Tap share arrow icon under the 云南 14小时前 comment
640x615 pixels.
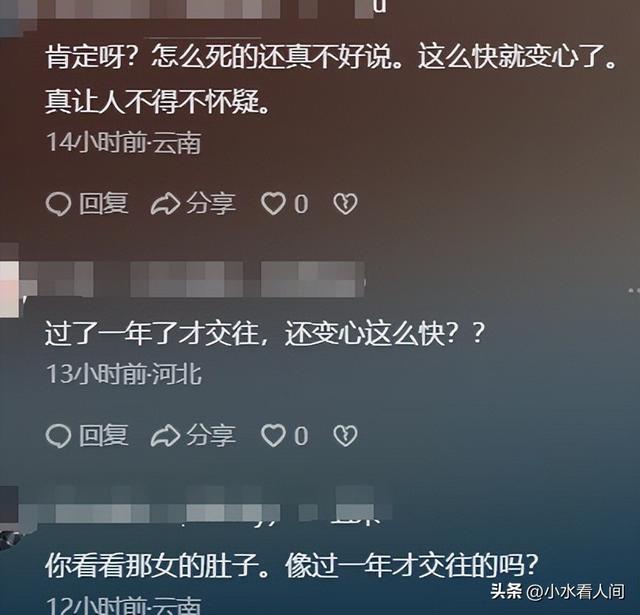[165, 204]
